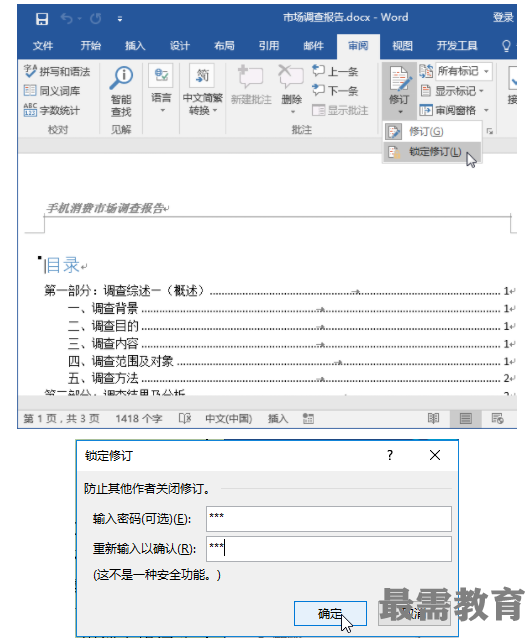Click the Redo/Repeat icon
The width and height of the screenshot is (531, 644).
click(x=96, y=18)
